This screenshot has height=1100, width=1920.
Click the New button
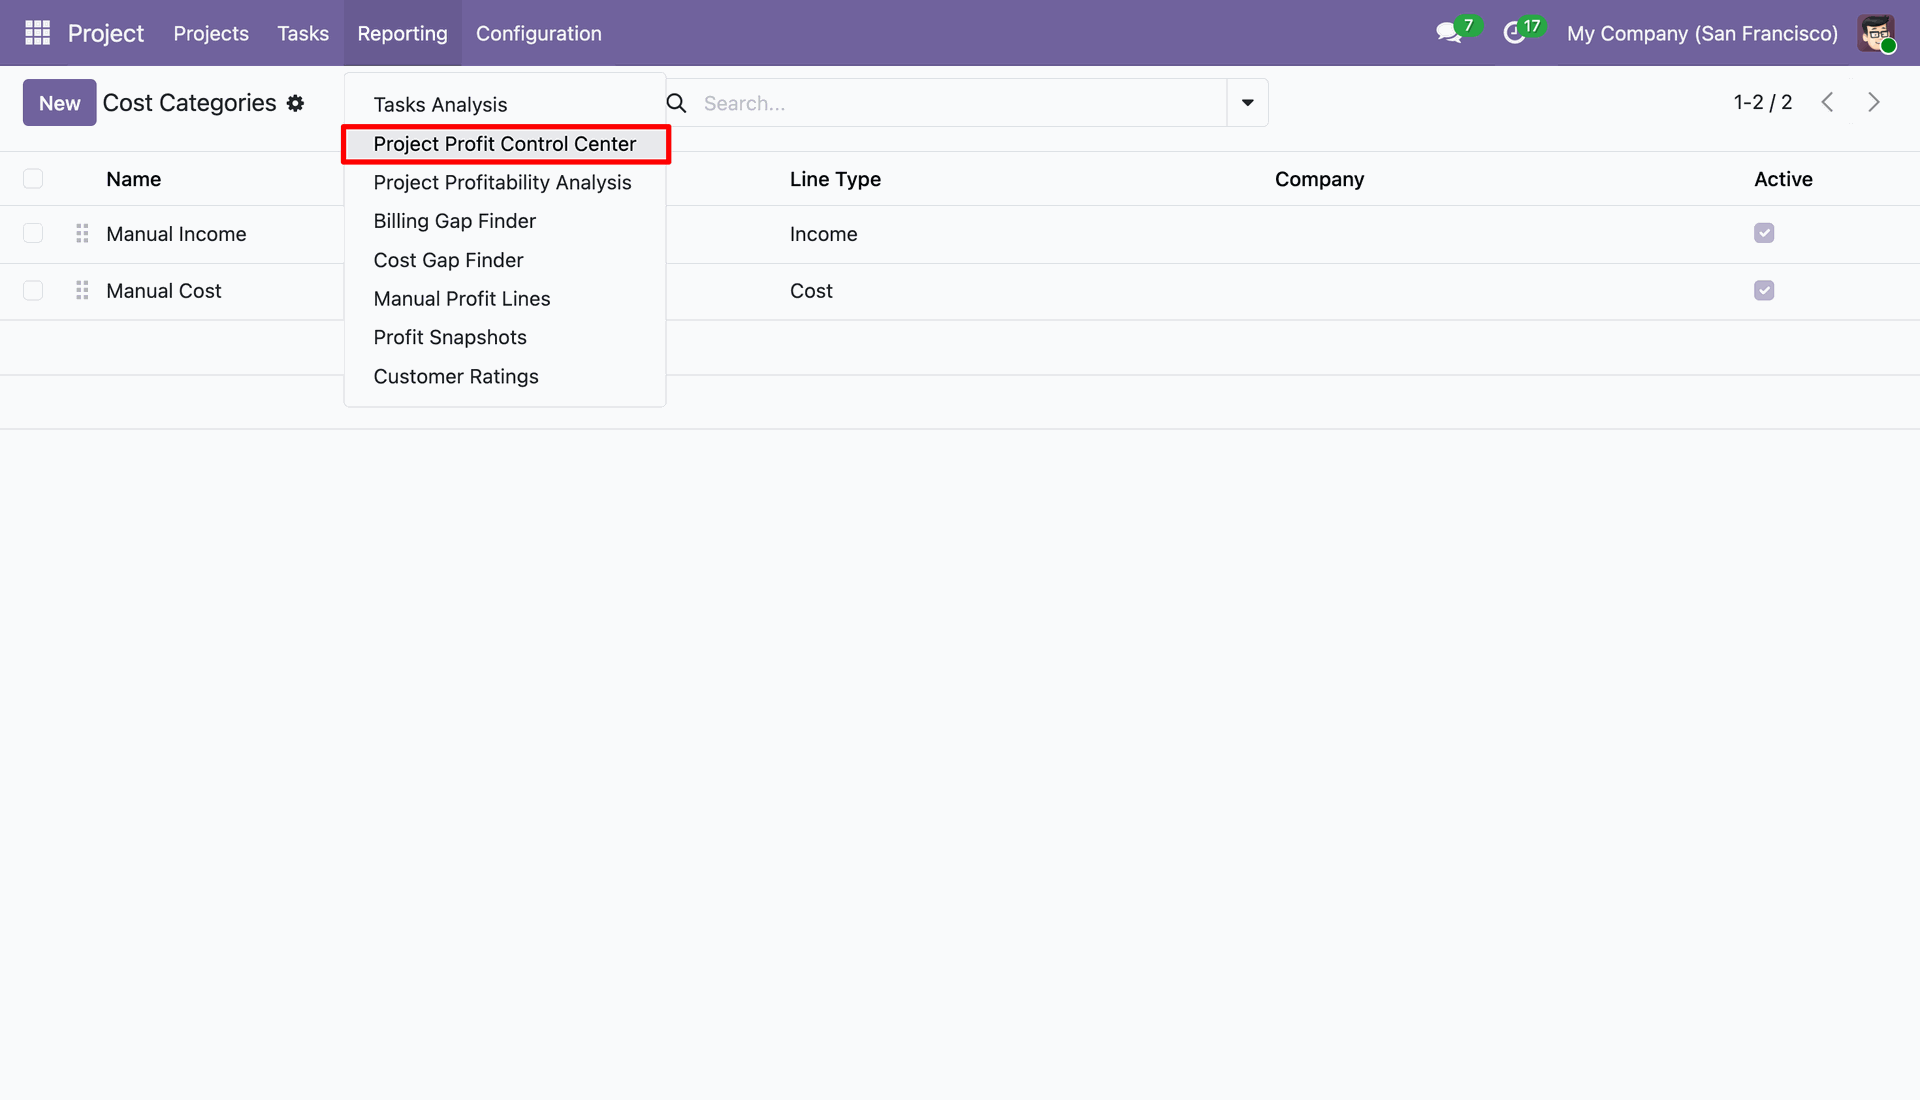pos(60,103)
